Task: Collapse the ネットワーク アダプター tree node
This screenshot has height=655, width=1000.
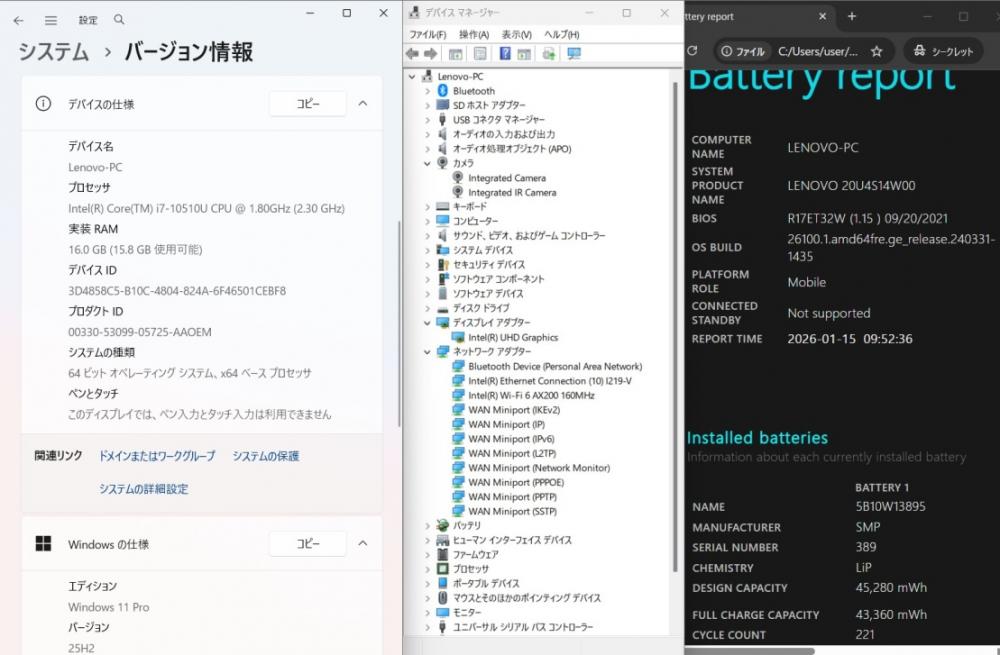Action: click(428, 352)
